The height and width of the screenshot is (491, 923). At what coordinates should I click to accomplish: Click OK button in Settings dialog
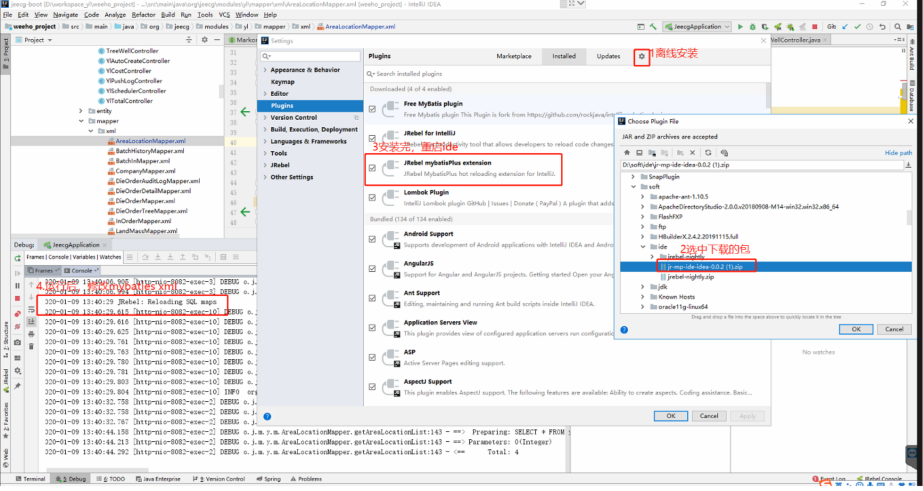click(670, 416)
